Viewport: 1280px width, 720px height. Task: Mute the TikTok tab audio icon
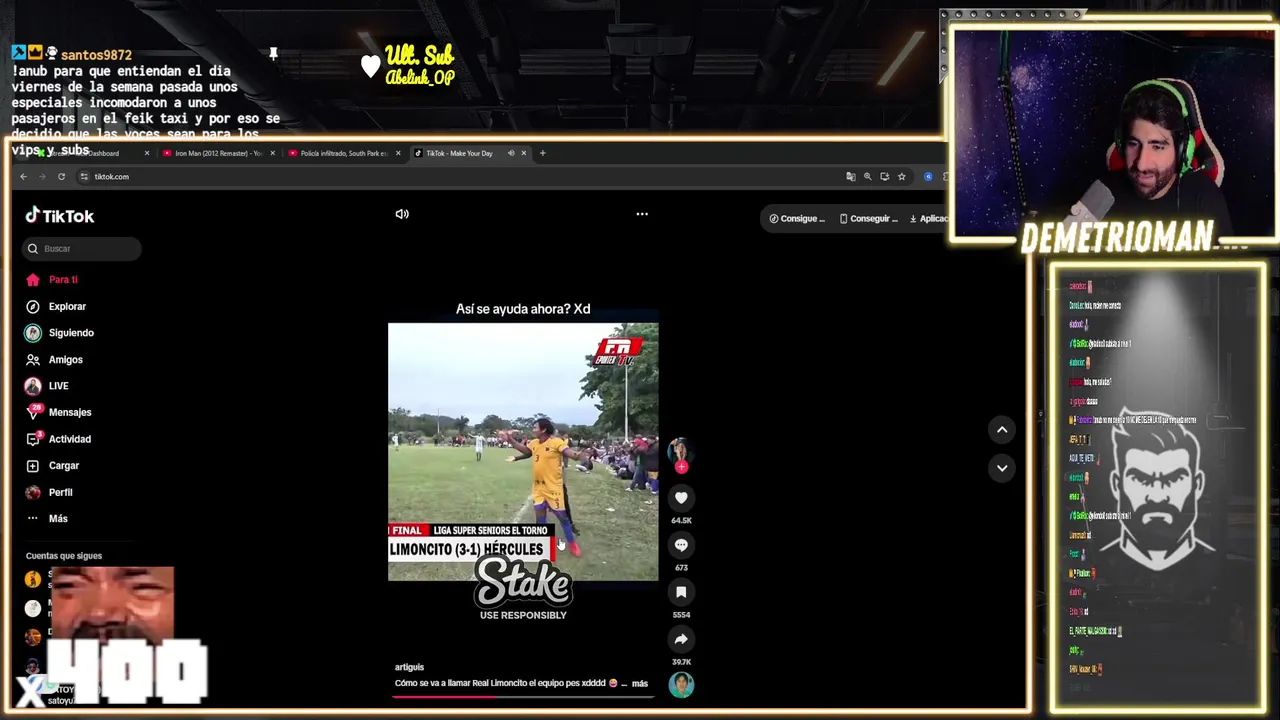pyautogui.click(x=511, y=153)
